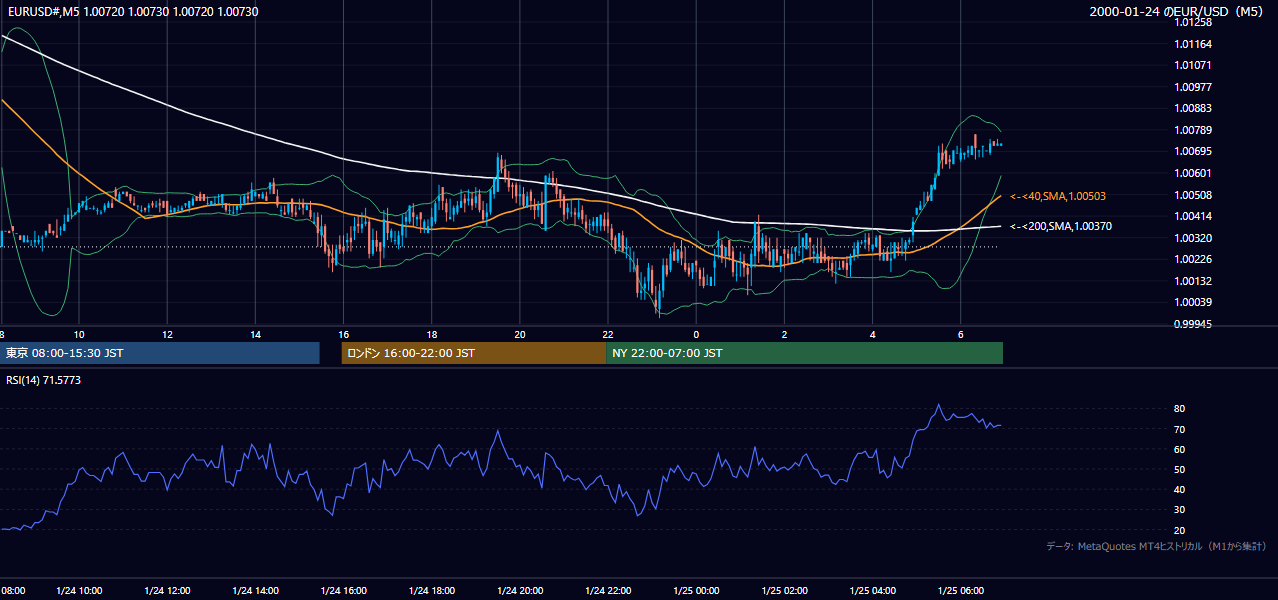
Task: Click price level 1.00695 on axis
Action: point(1193,151)
